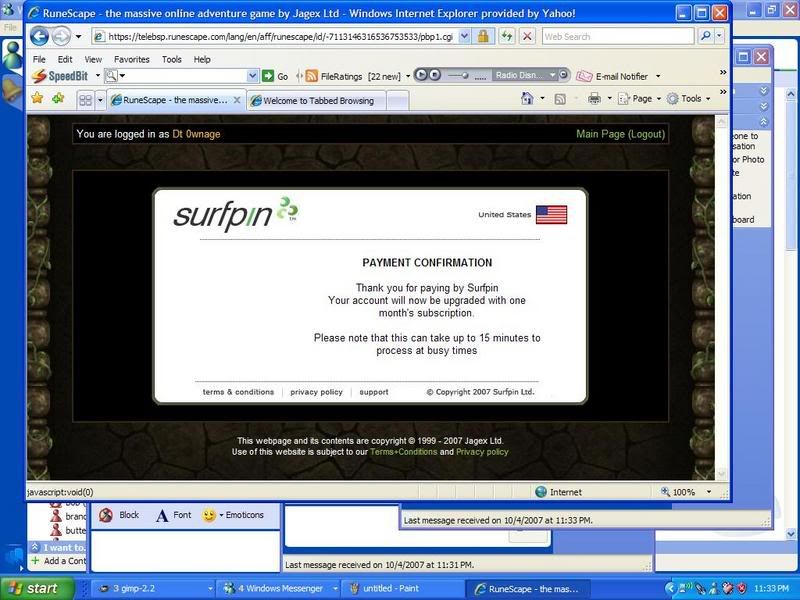Click the SpeedBit toolbar logo

(60, 77)
